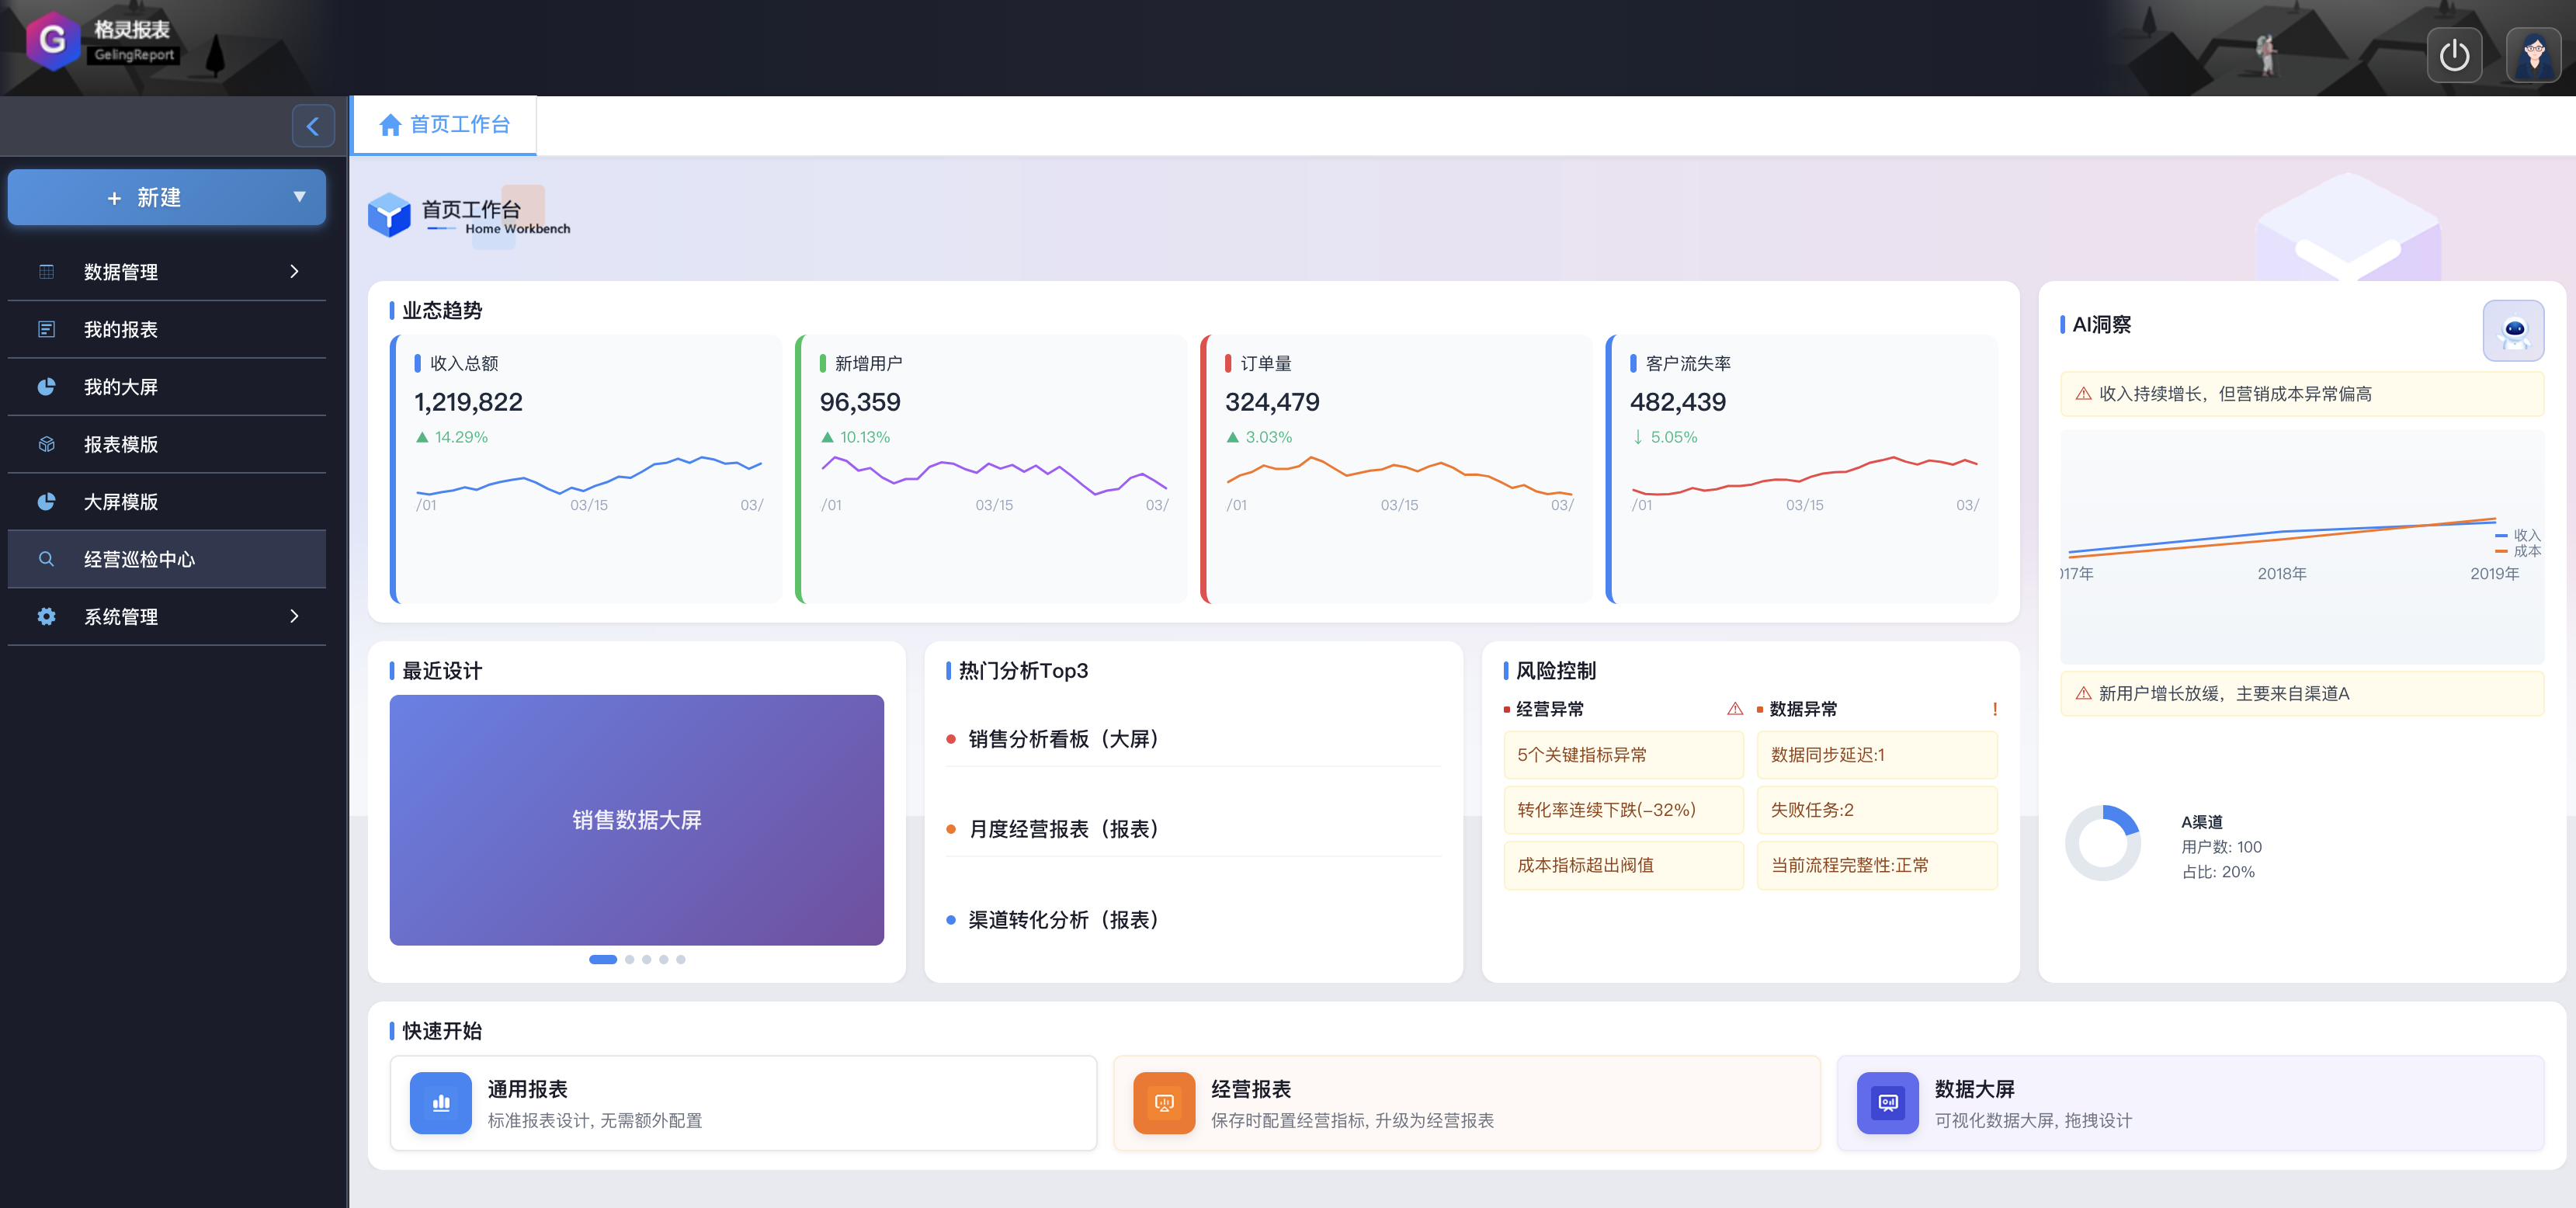The image size is (2576, 1208).
Task: Click the 通用报表 chart icon
Action: tap(440, 1103)
